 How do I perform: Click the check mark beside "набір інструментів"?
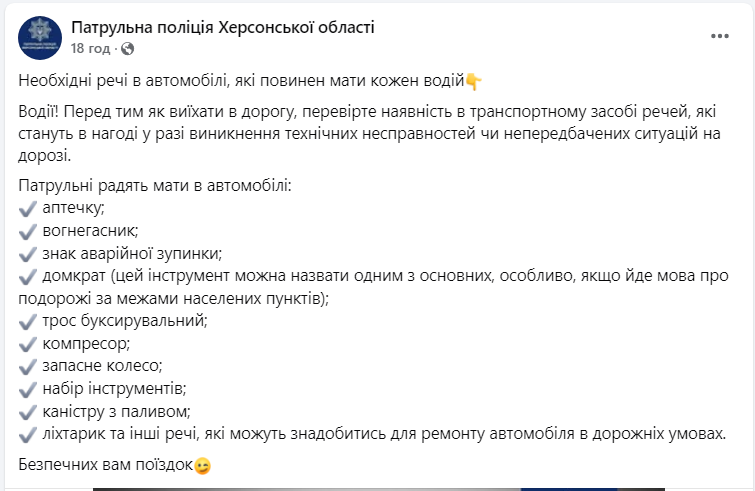(x=28, y=389)
